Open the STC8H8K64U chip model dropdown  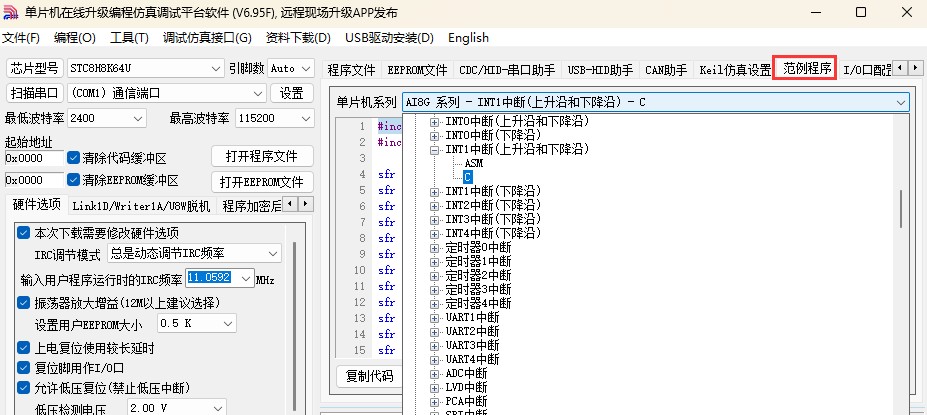(145, 68)
